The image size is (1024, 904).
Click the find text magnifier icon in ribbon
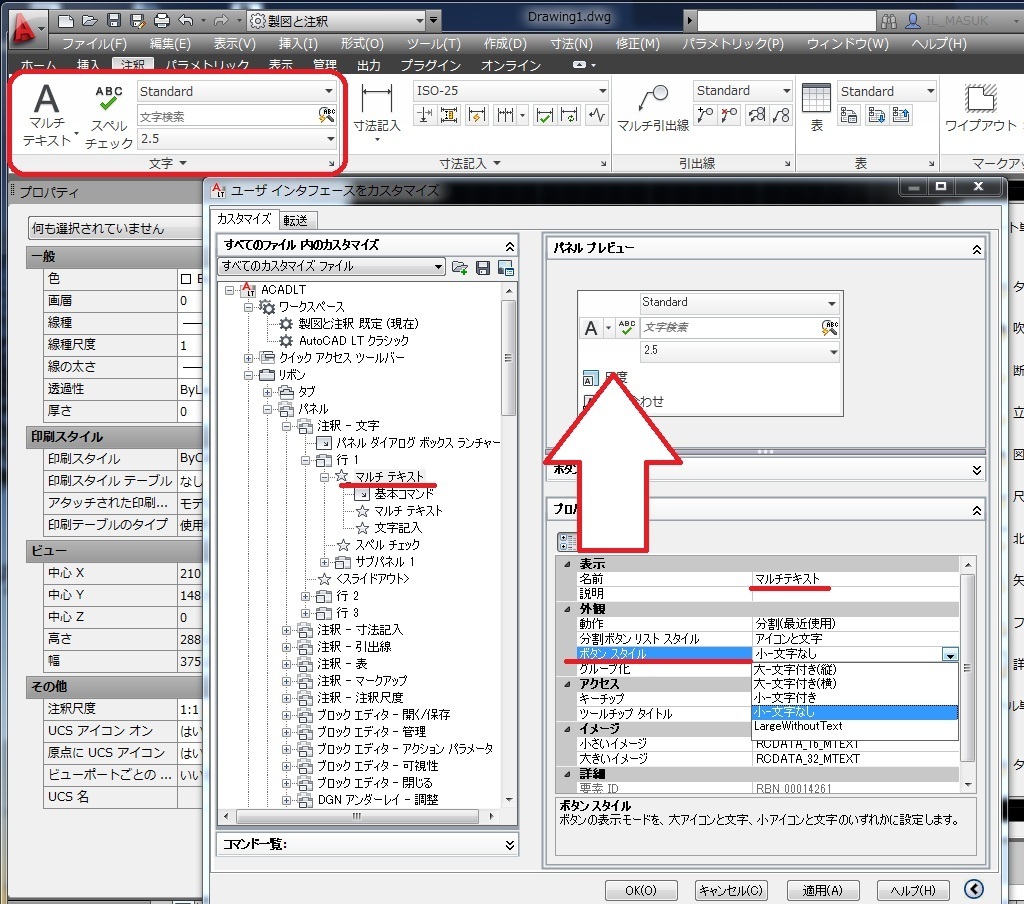pos(327,116)
